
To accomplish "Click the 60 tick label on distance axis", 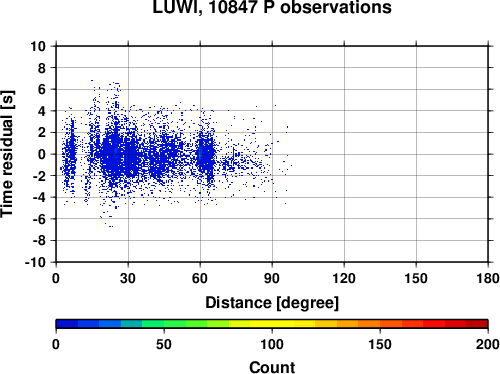I will coord(200,278).
